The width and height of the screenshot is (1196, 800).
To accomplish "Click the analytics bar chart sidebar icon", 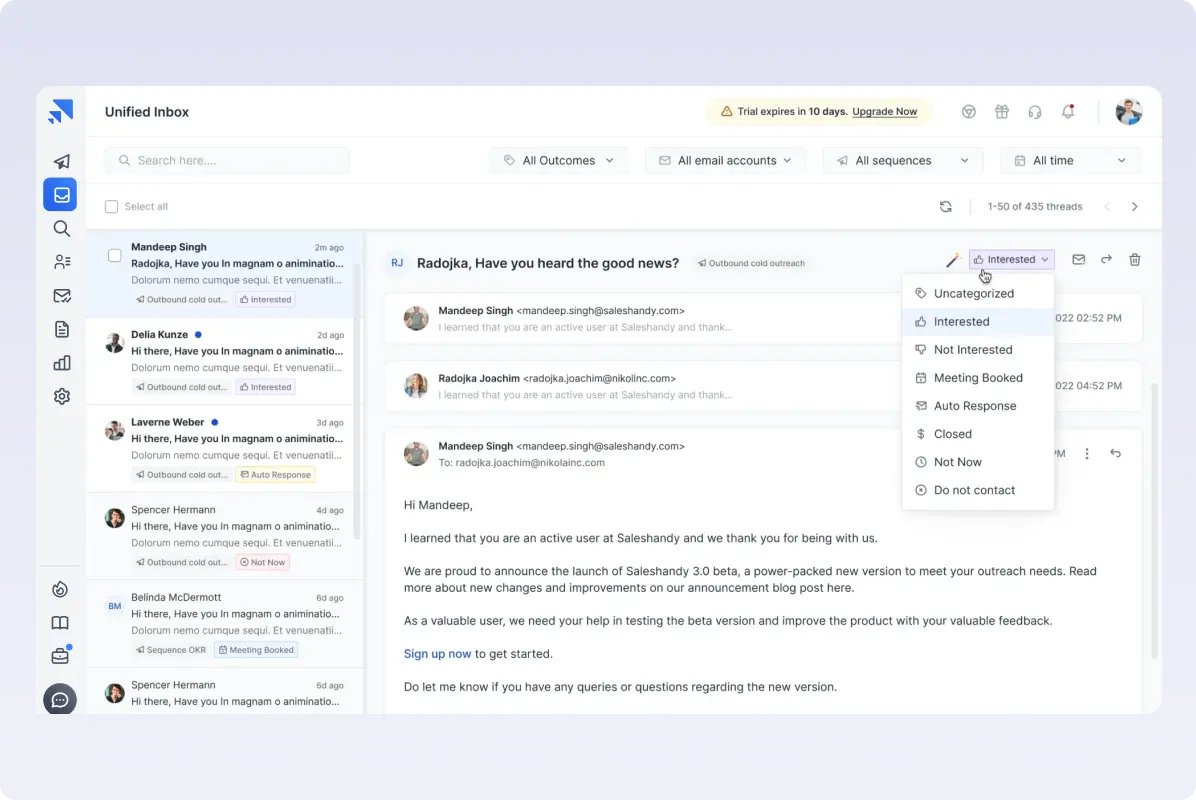I will (61, 362).
